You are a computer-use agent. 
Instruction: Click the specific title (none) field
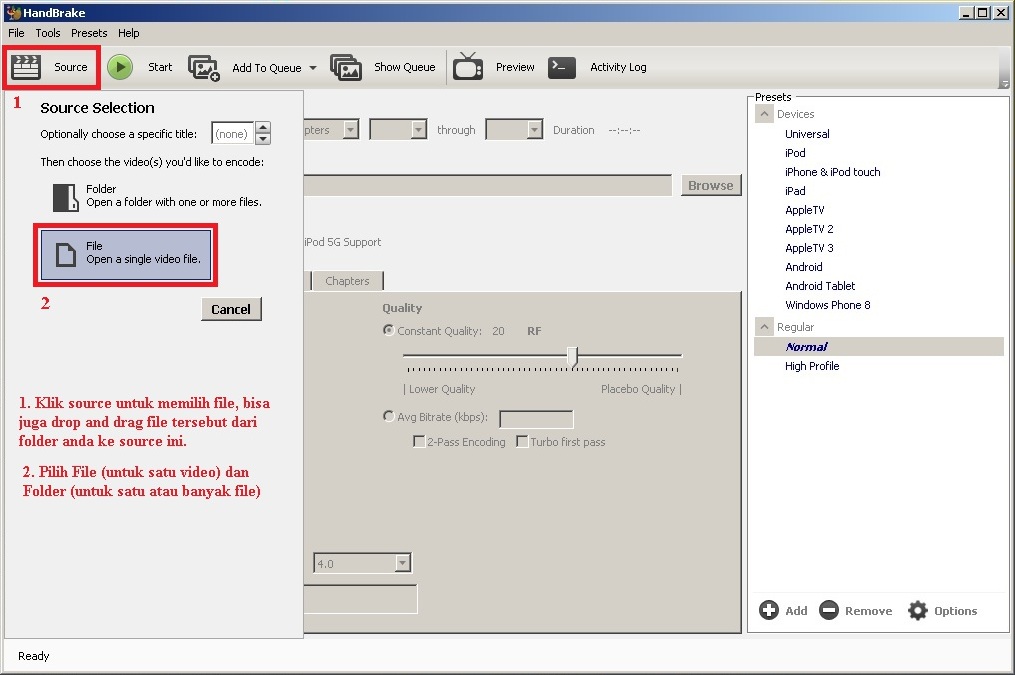[233, 133]
